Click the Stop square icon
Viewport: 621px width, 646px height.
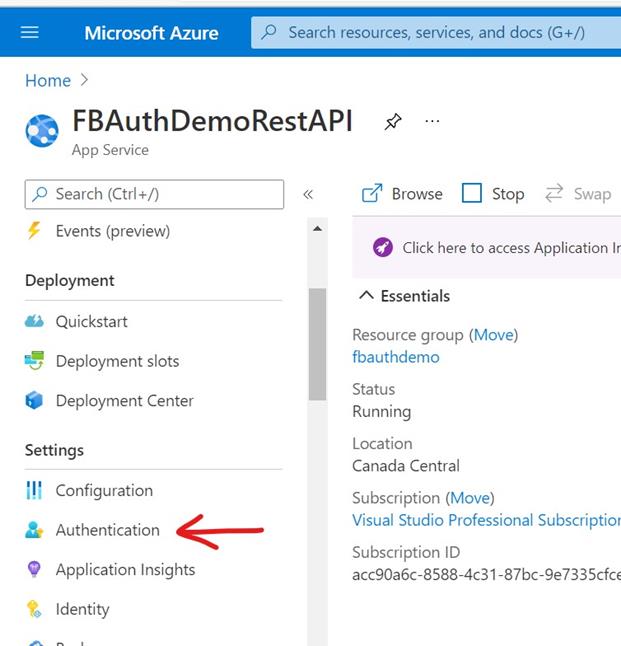tap(472, 193)
